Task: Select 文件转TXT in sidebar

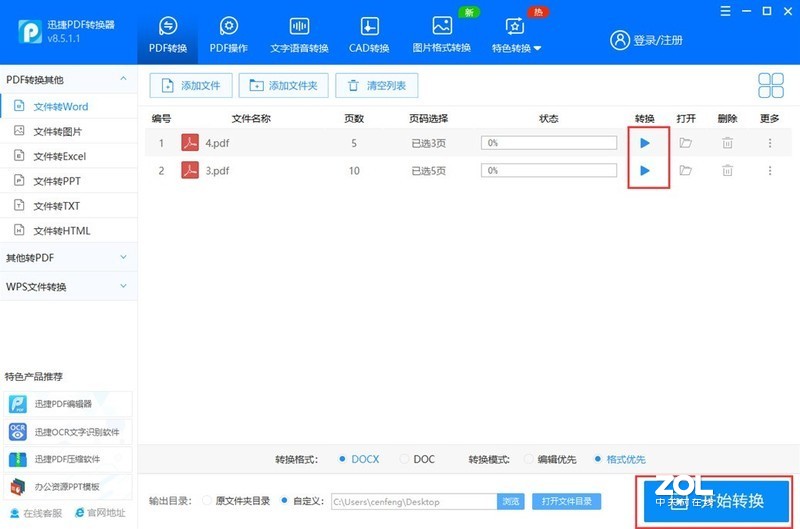Action: pos(68,206)
